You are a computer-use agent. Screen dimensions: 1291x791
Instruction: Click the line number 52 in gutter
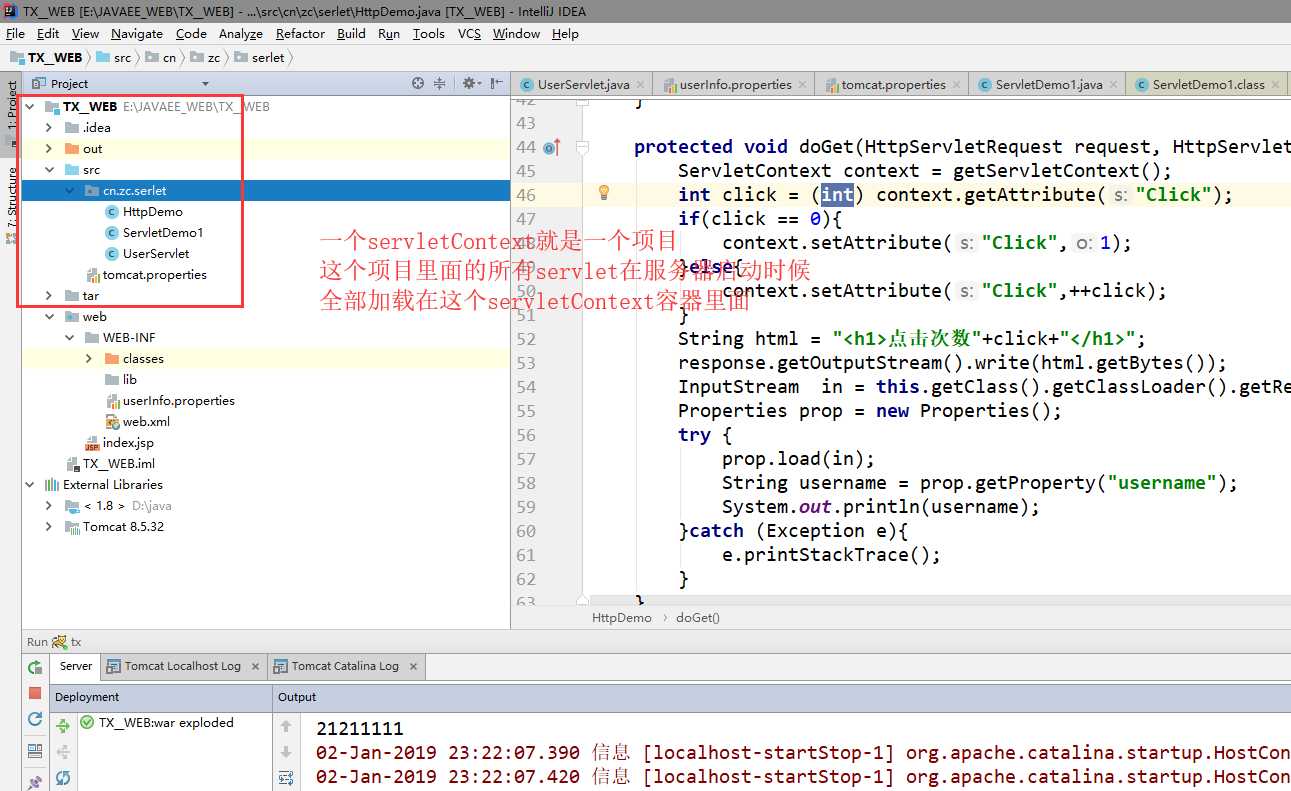tap(526, 339)
